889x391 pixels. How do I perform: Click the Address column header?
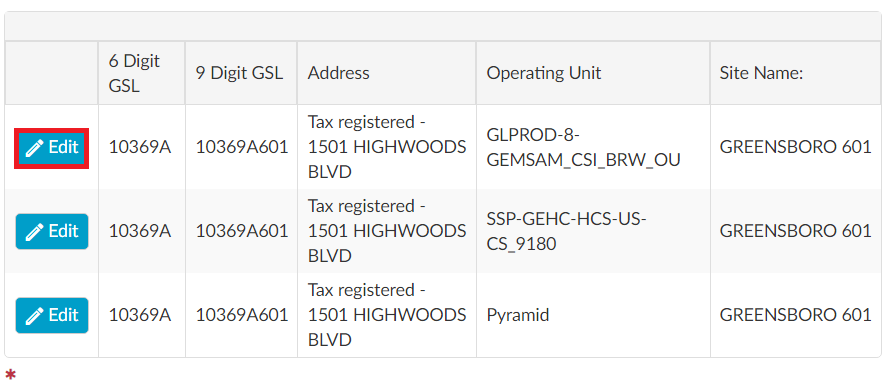[338, 73]
